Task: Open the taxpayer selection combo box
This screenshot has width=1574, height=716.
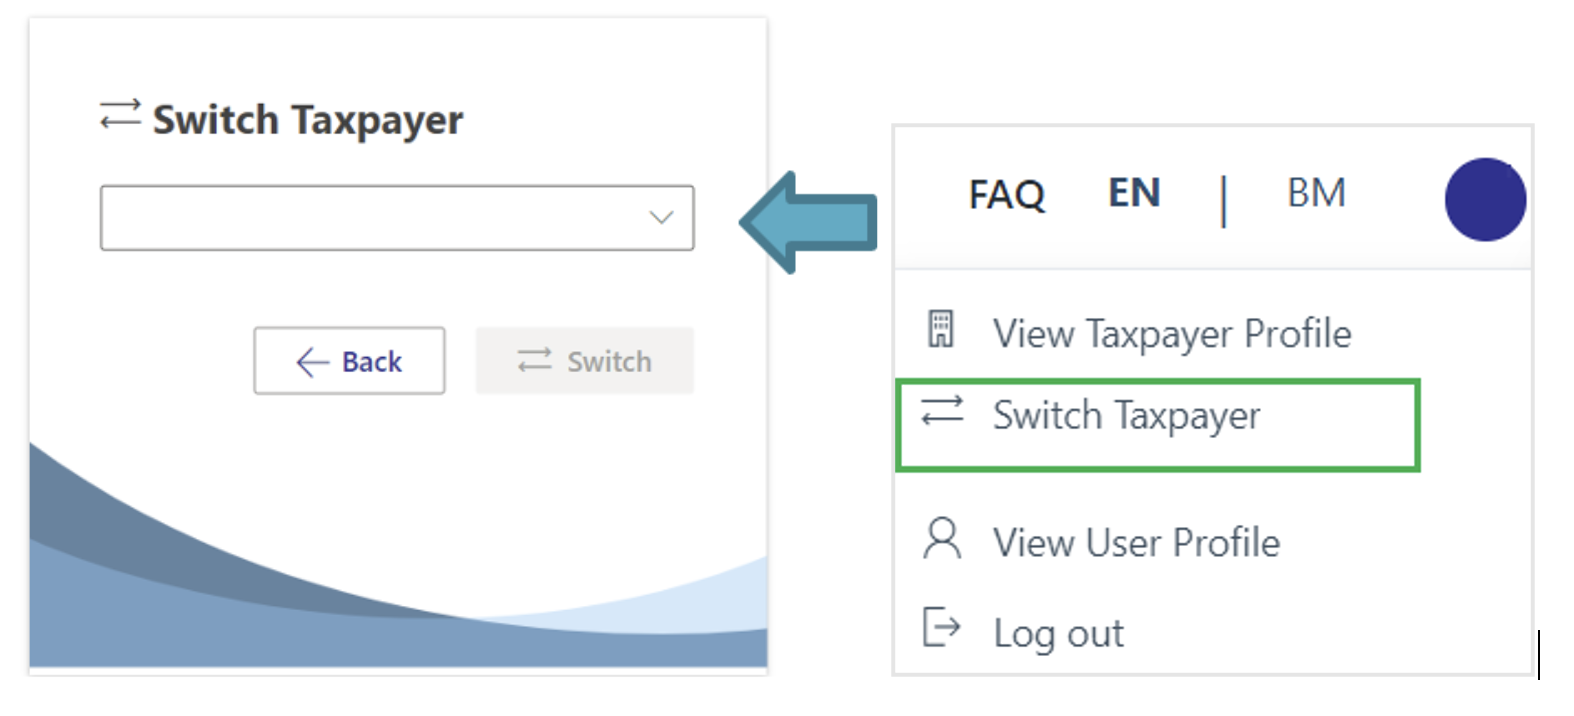Action: [x=380, y=218]
